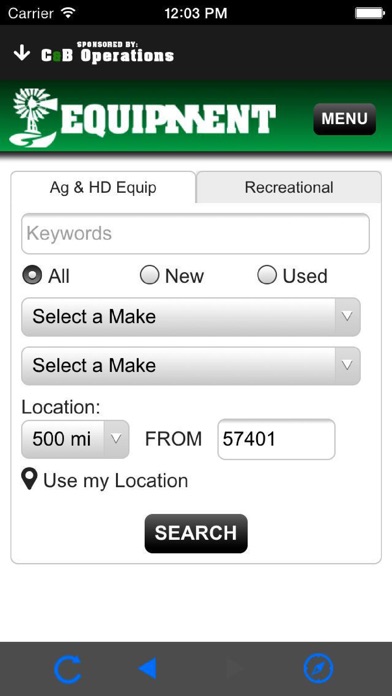Focus the Keywords input field
This screenshot has width=392, height=696.
coord(195,233)
